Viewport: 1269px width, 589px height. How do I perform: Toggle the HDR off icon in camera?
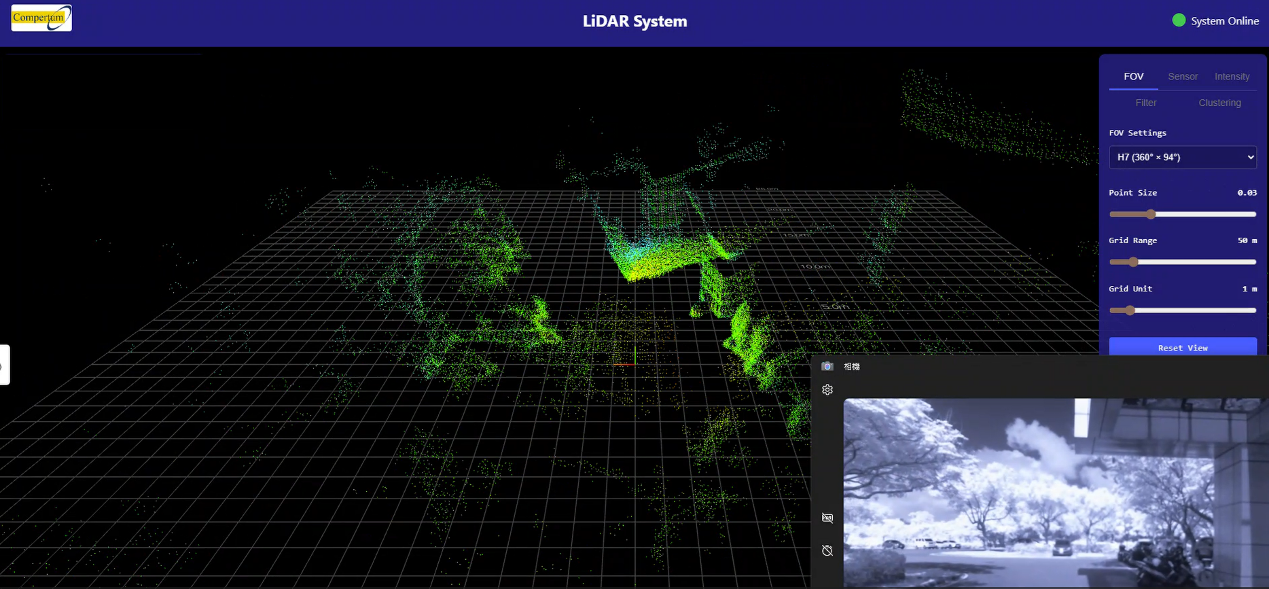(x=827, y=518)
